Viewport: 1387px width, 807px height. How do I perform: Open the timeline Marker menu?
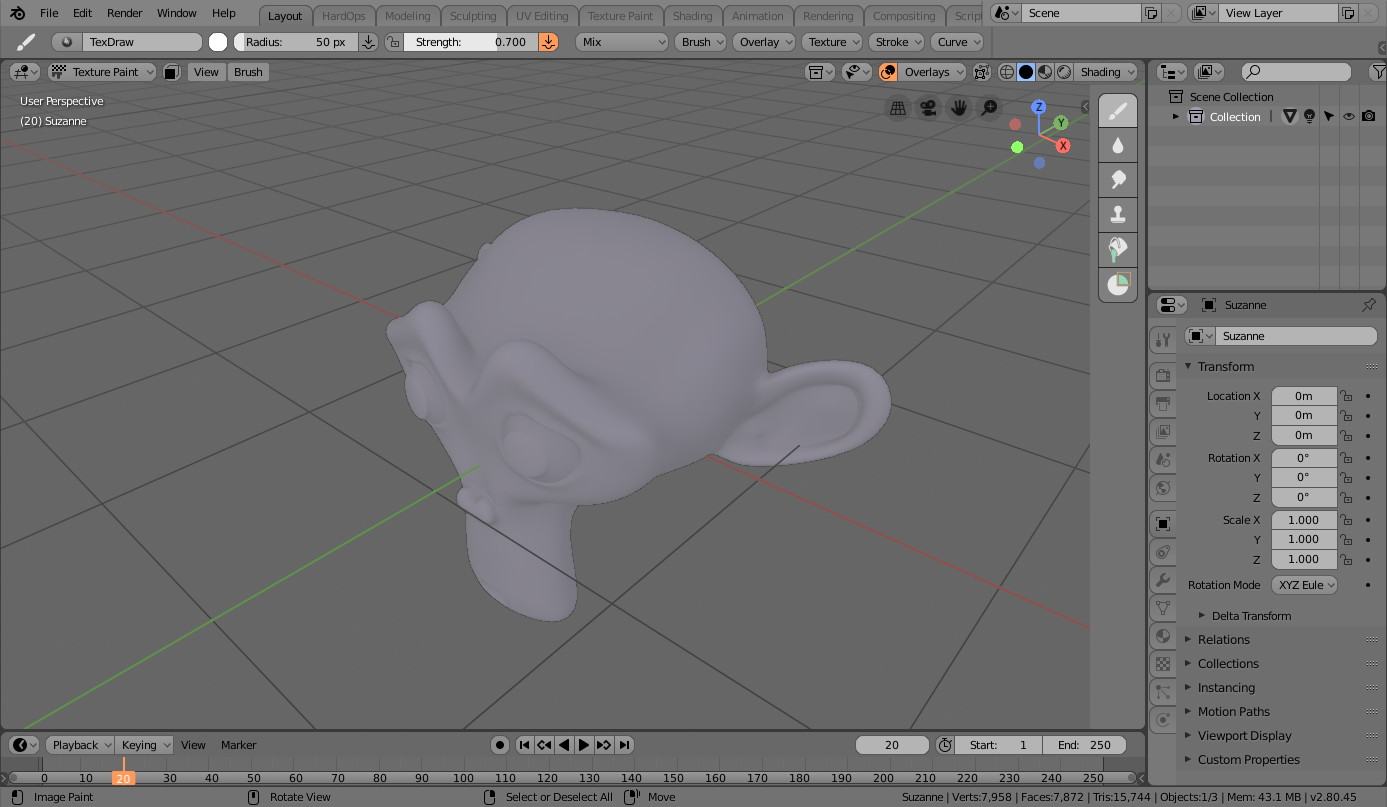(x=239, y=745)
